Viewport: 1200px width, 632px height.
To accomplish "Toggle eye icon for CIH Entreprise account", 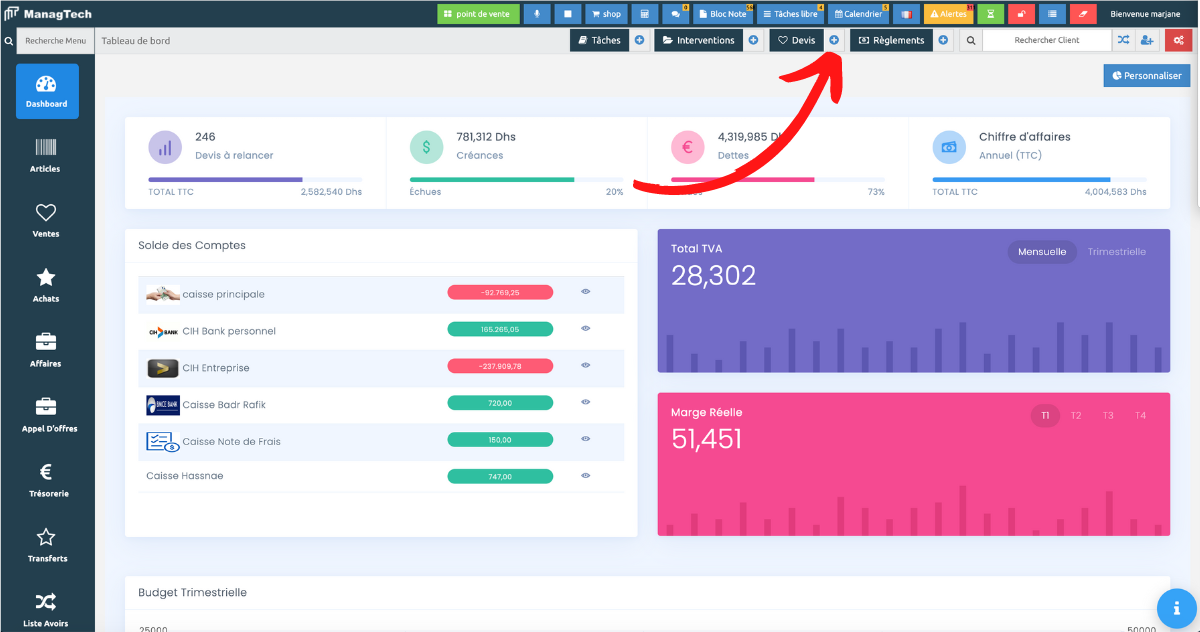I will (x=586, y=365).
